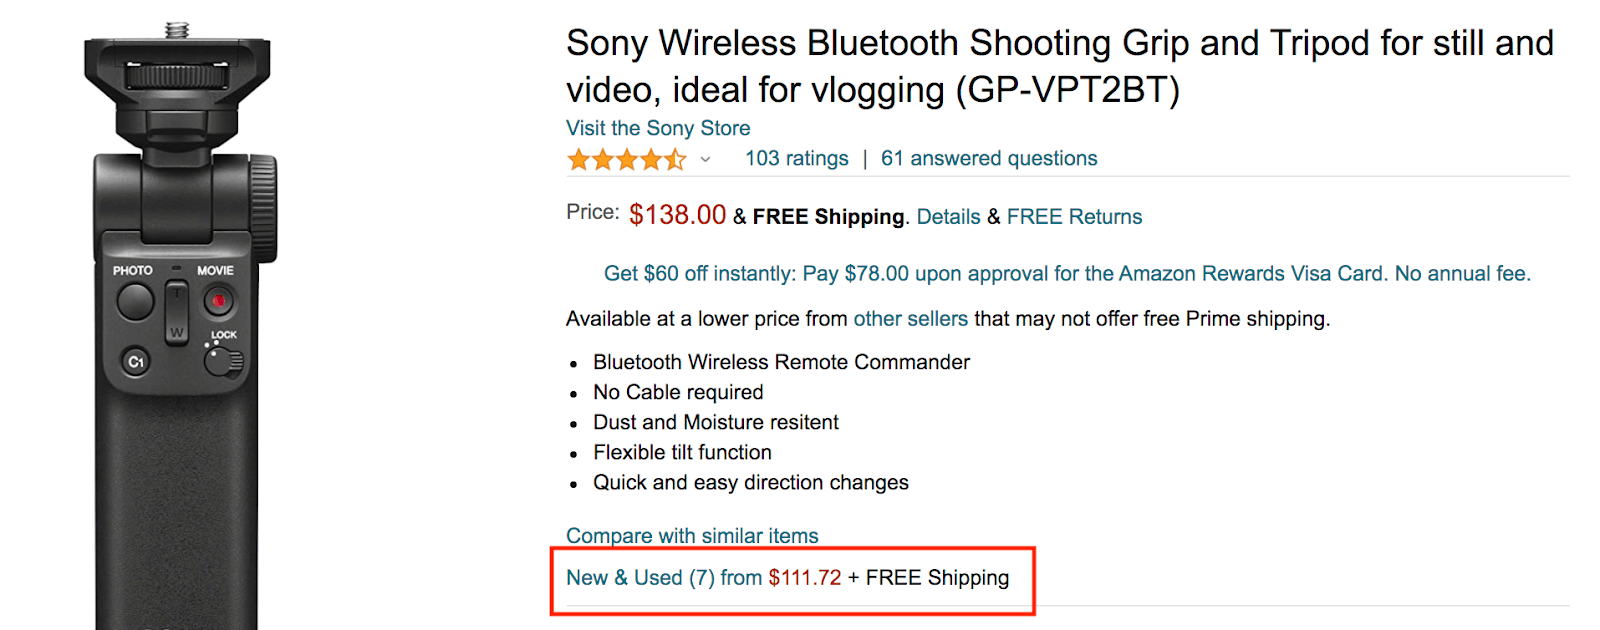This screenshot has width=1600, height=630.
Task: Click the 4.5-star rating icons
Action: (x=627, y=159)
